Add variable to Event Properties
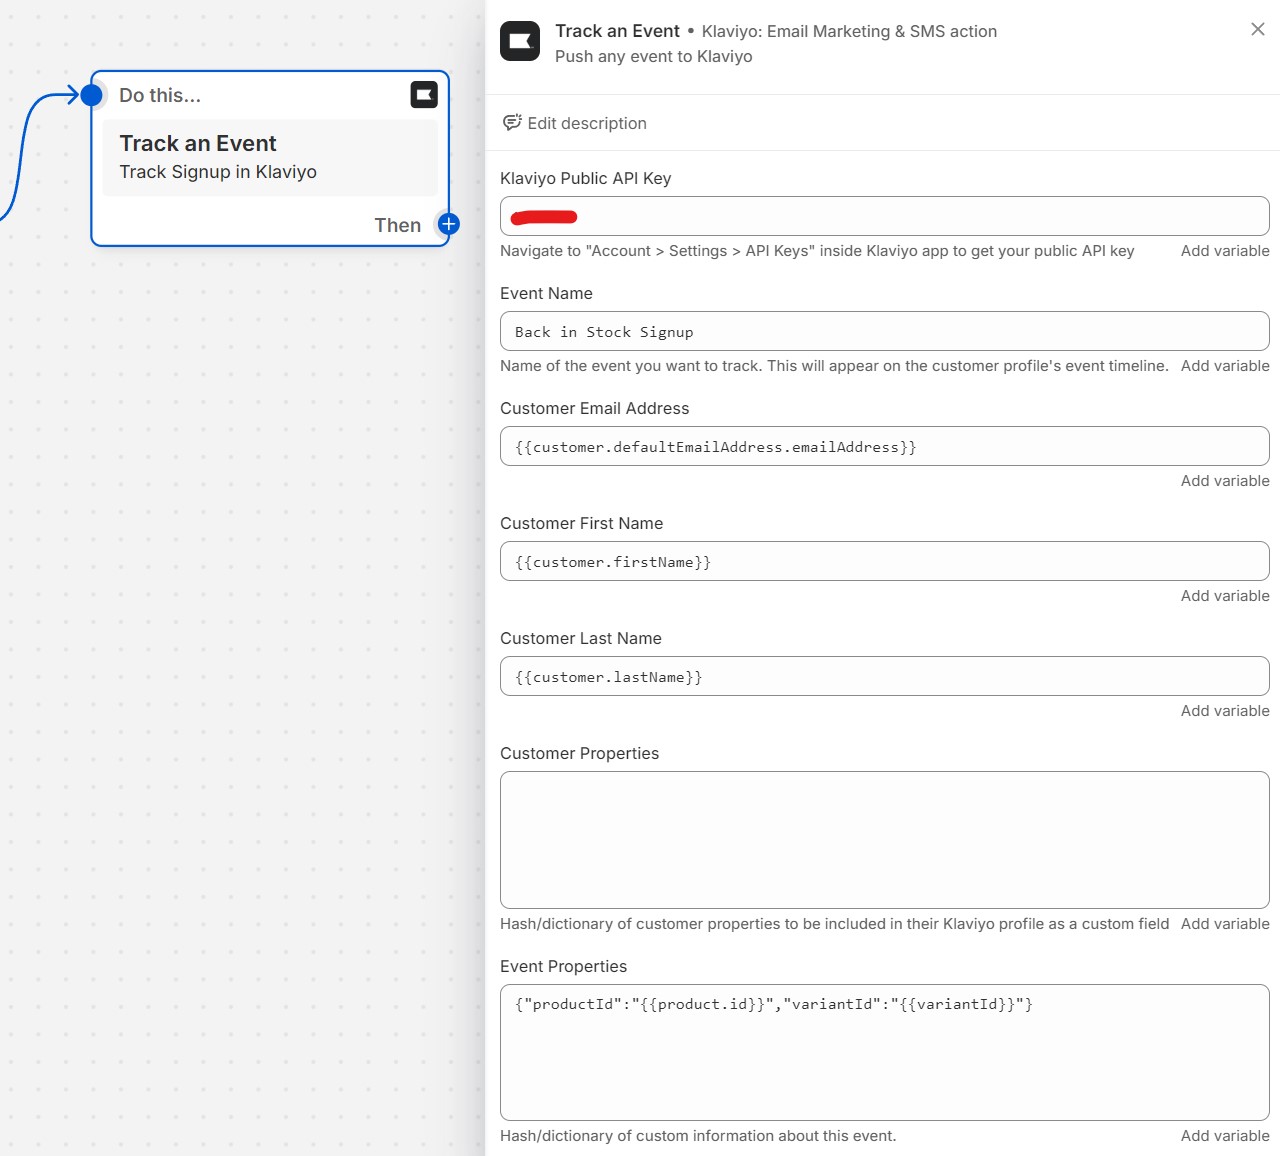This screenshot has width=1280, height=1156. pyautogui.click(x=1225, y=1136)
